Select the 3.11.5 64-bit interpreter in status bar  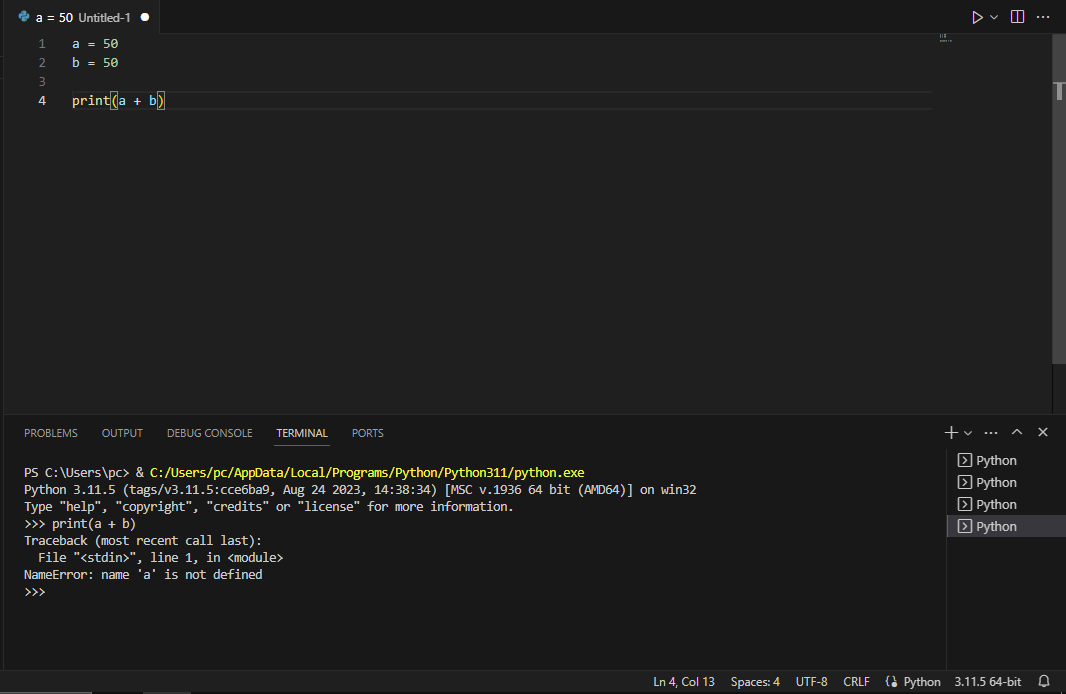(x=987, y=682)
